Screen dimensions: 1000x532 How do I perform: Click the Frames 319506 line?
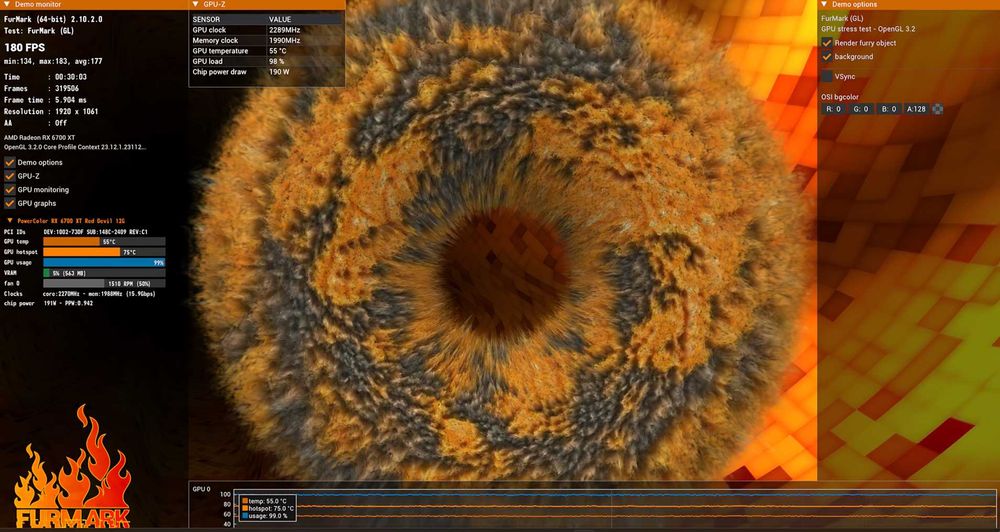point(41,89)
